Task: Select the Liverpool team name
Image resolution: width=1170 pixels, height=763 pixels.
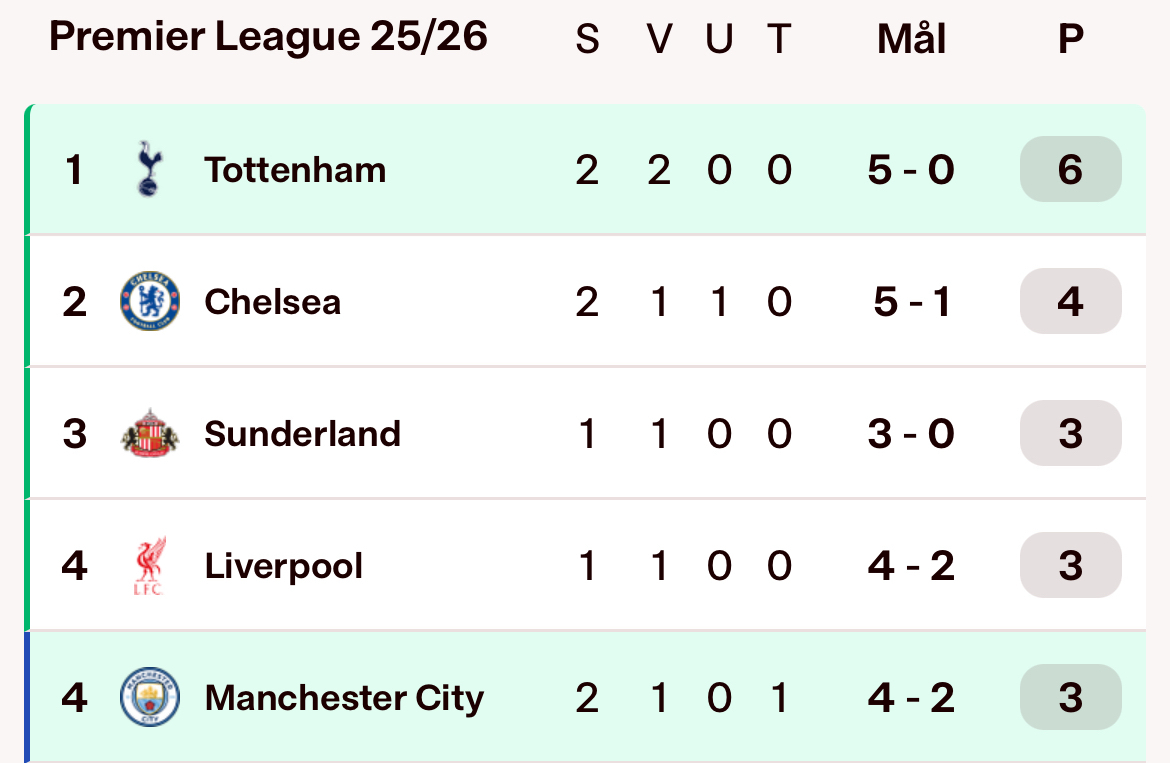Action: (x=283, y=566)
